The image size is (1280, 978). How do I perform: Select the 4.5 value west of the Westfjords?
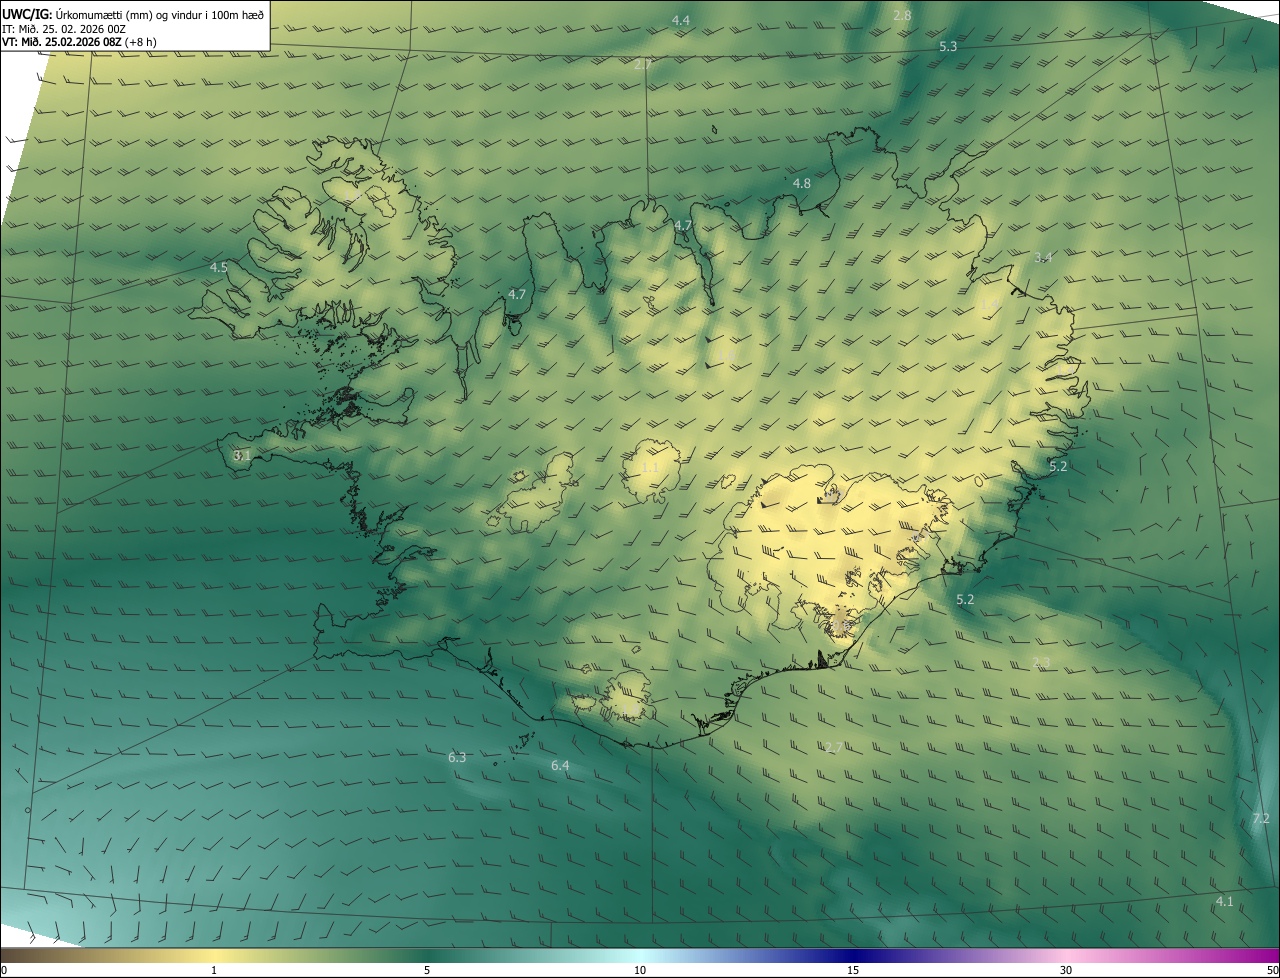coord(219,267)
